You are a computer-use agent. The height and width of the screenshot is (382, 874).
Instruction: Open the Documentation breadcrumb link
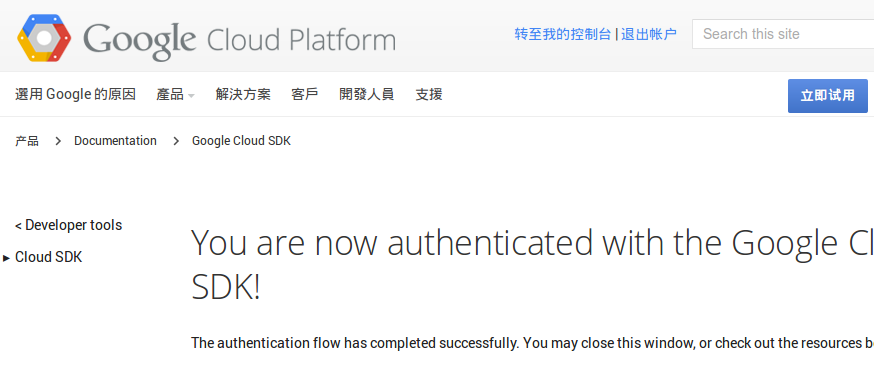pyautogui.click(x=115, y=141)
